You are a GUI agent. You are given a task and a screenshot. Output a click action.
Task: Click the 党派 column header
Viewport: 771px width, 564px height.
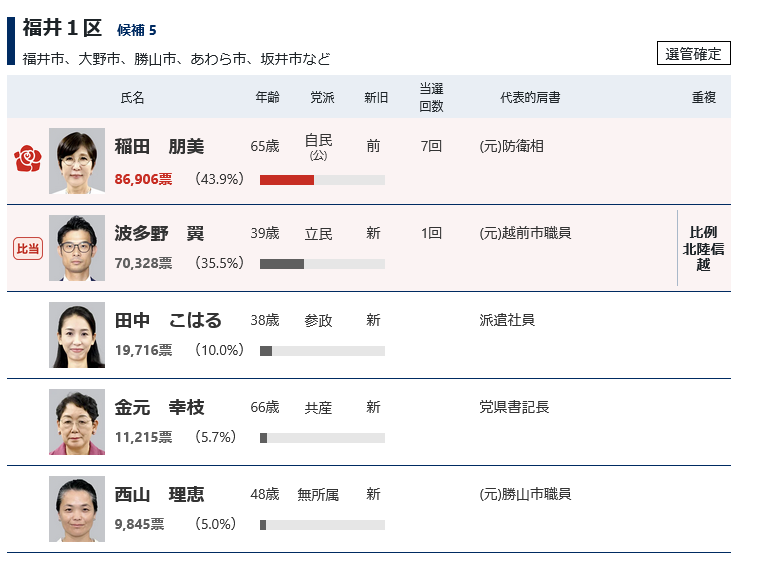tap(322, 98)
